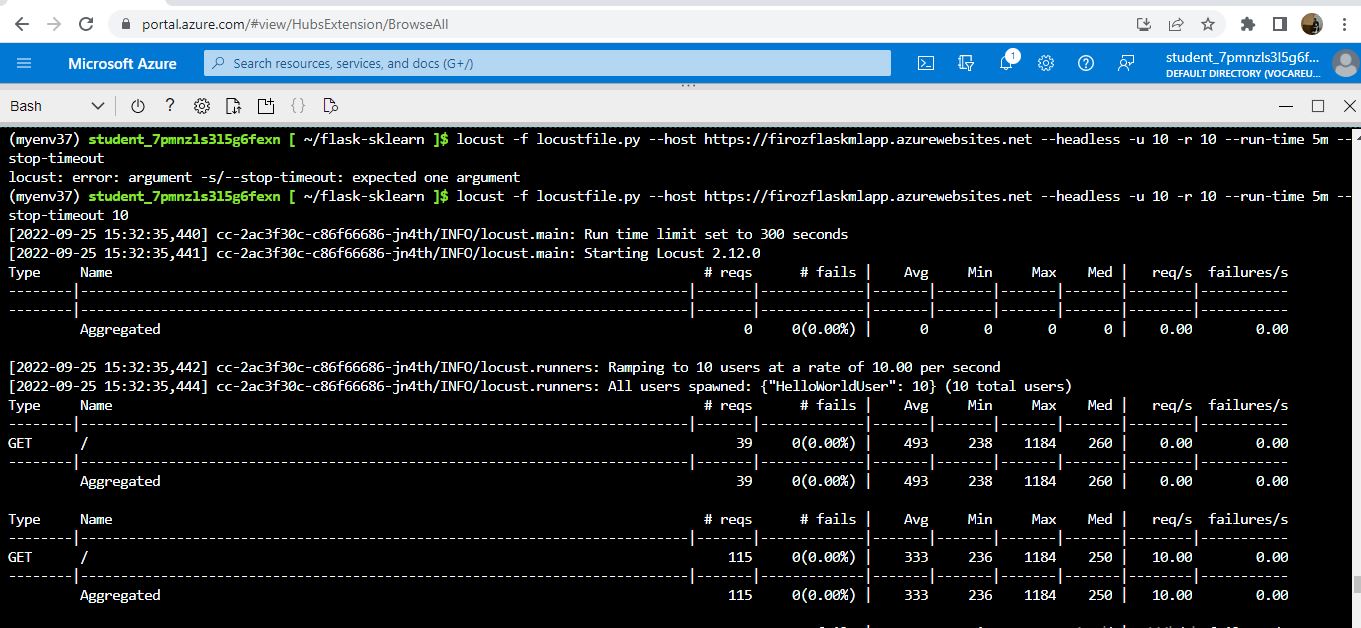Click the 115 request count in GET row

coord(740,557)
